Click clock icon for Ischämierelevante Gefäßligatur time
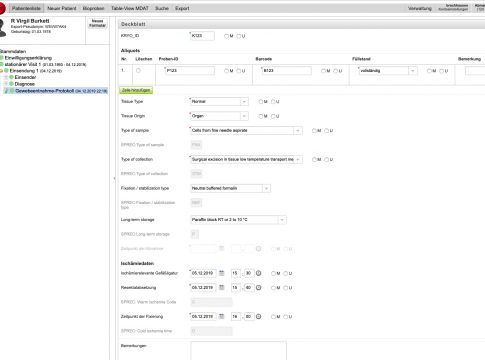Image resolution: width=485 pixels, height=360 pixels. click(x=258, y=273)
